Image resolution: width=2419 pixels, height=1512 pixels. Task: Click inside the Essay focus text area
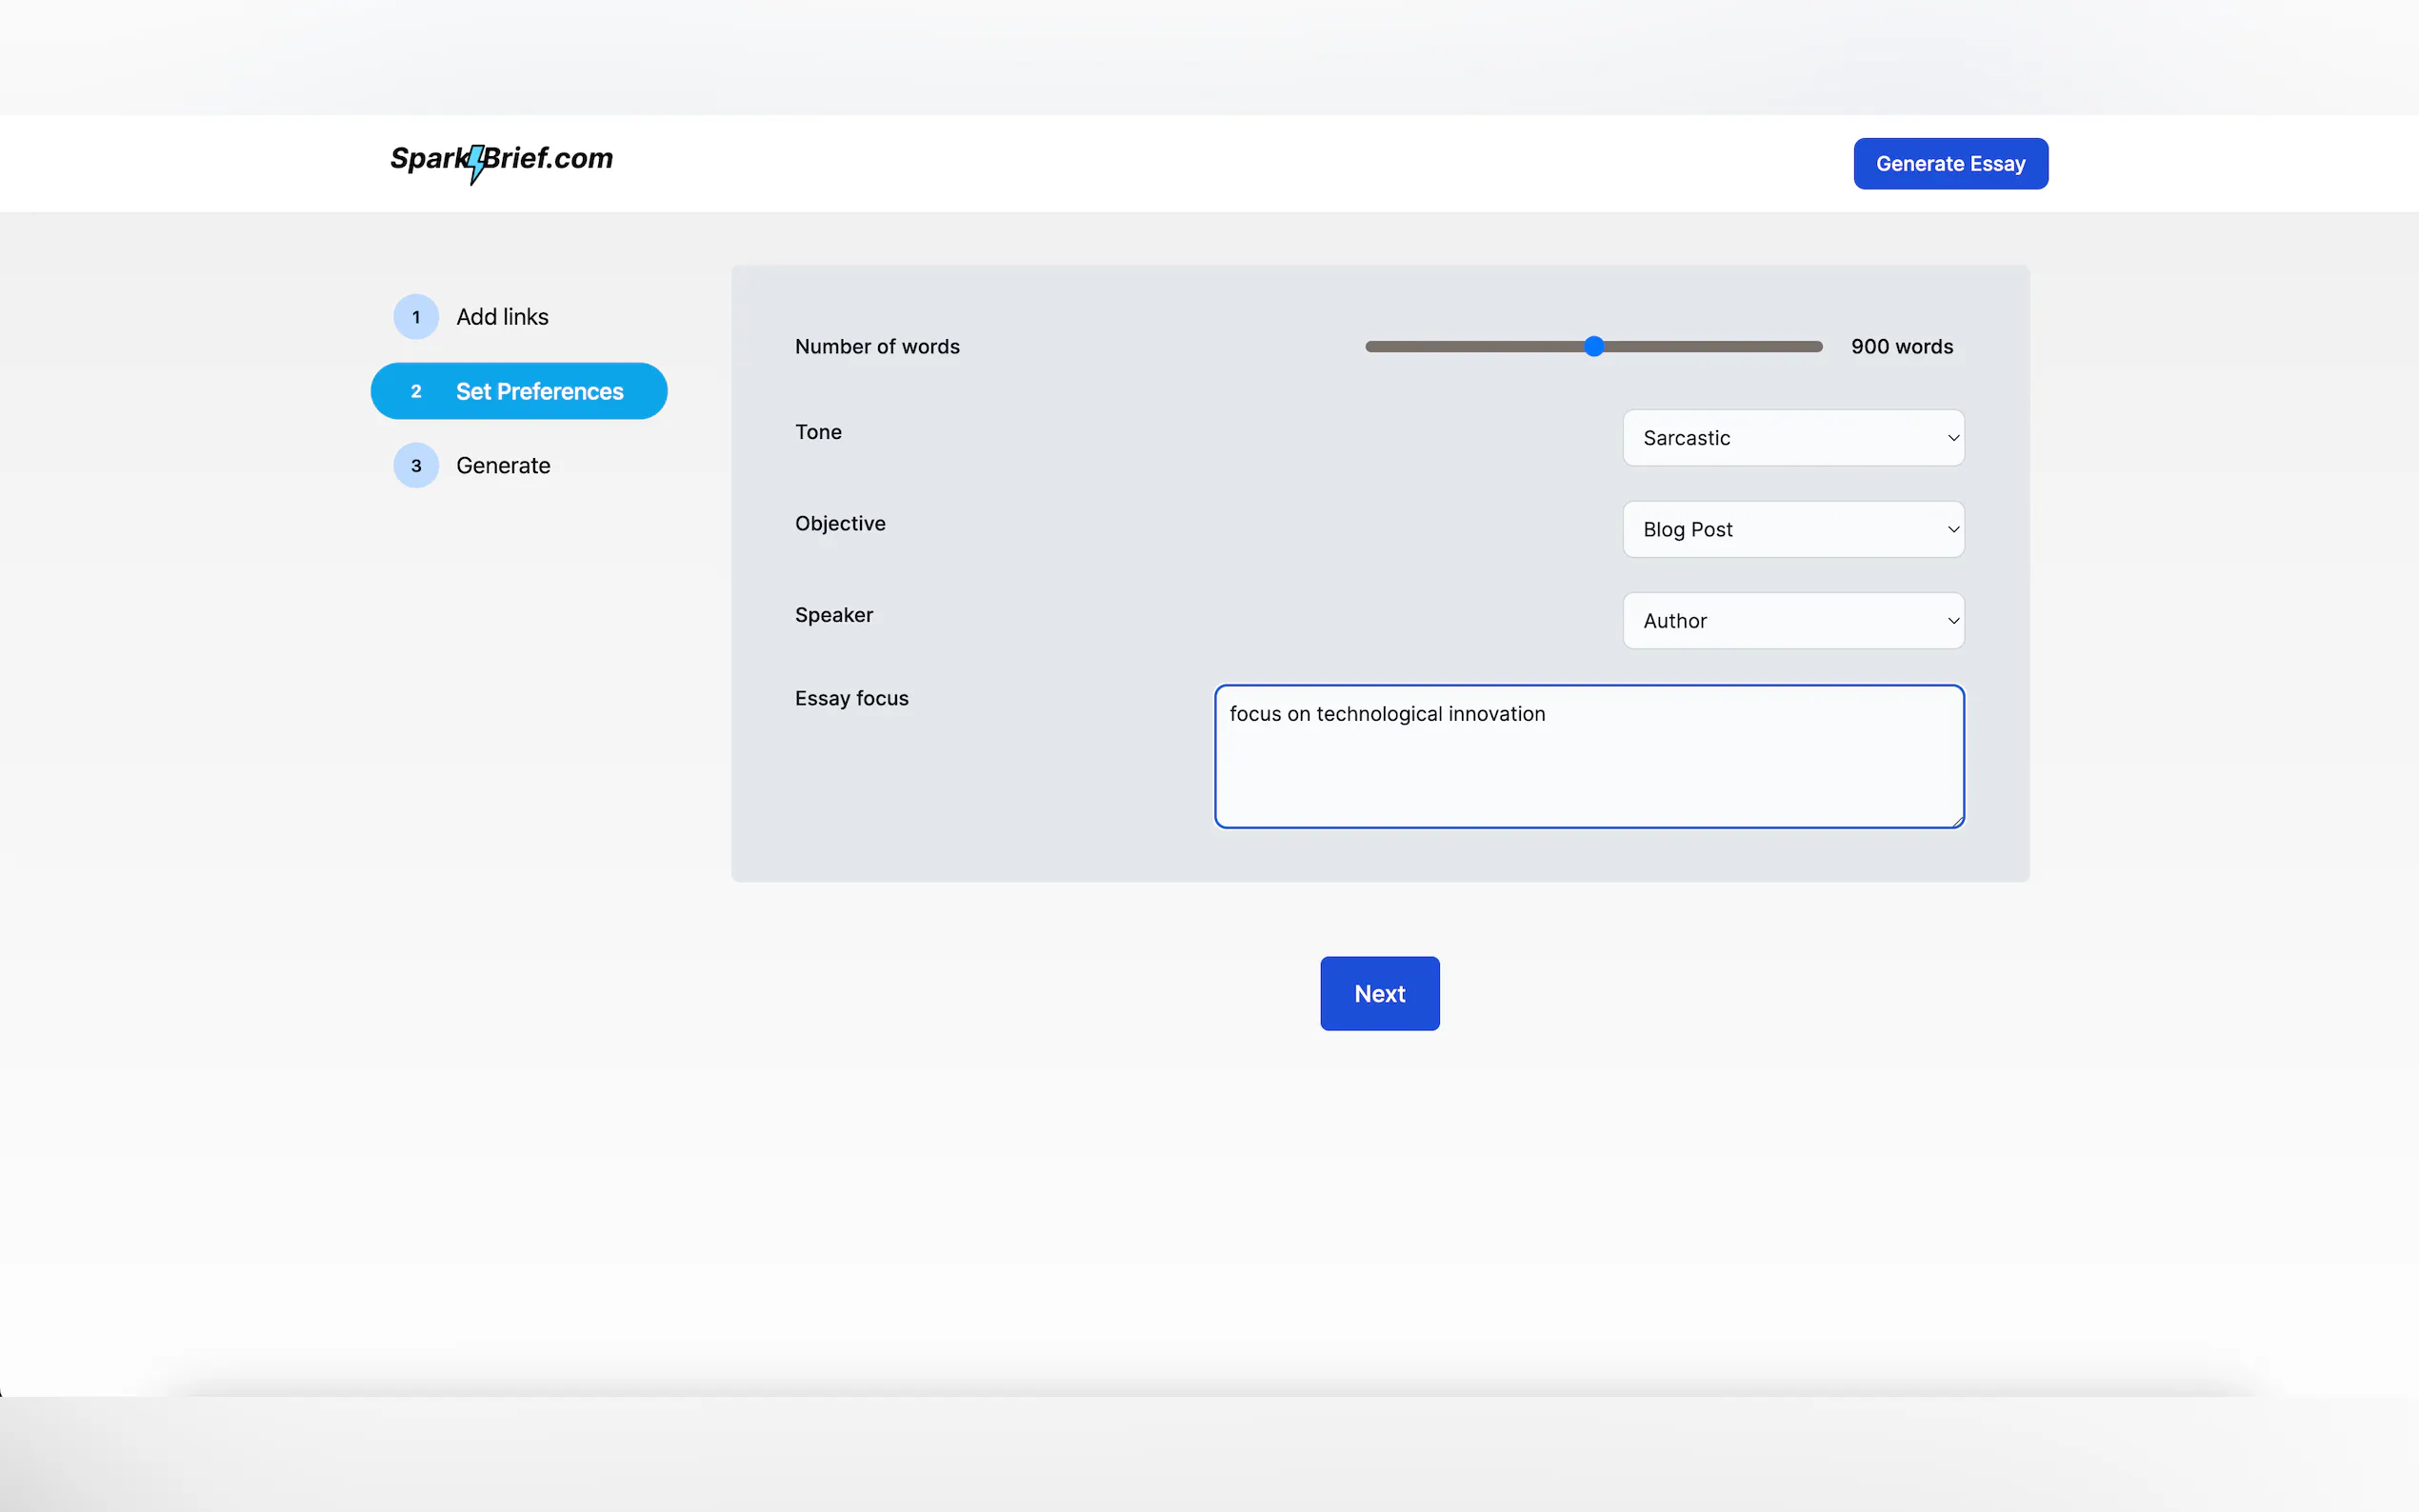1588,770
